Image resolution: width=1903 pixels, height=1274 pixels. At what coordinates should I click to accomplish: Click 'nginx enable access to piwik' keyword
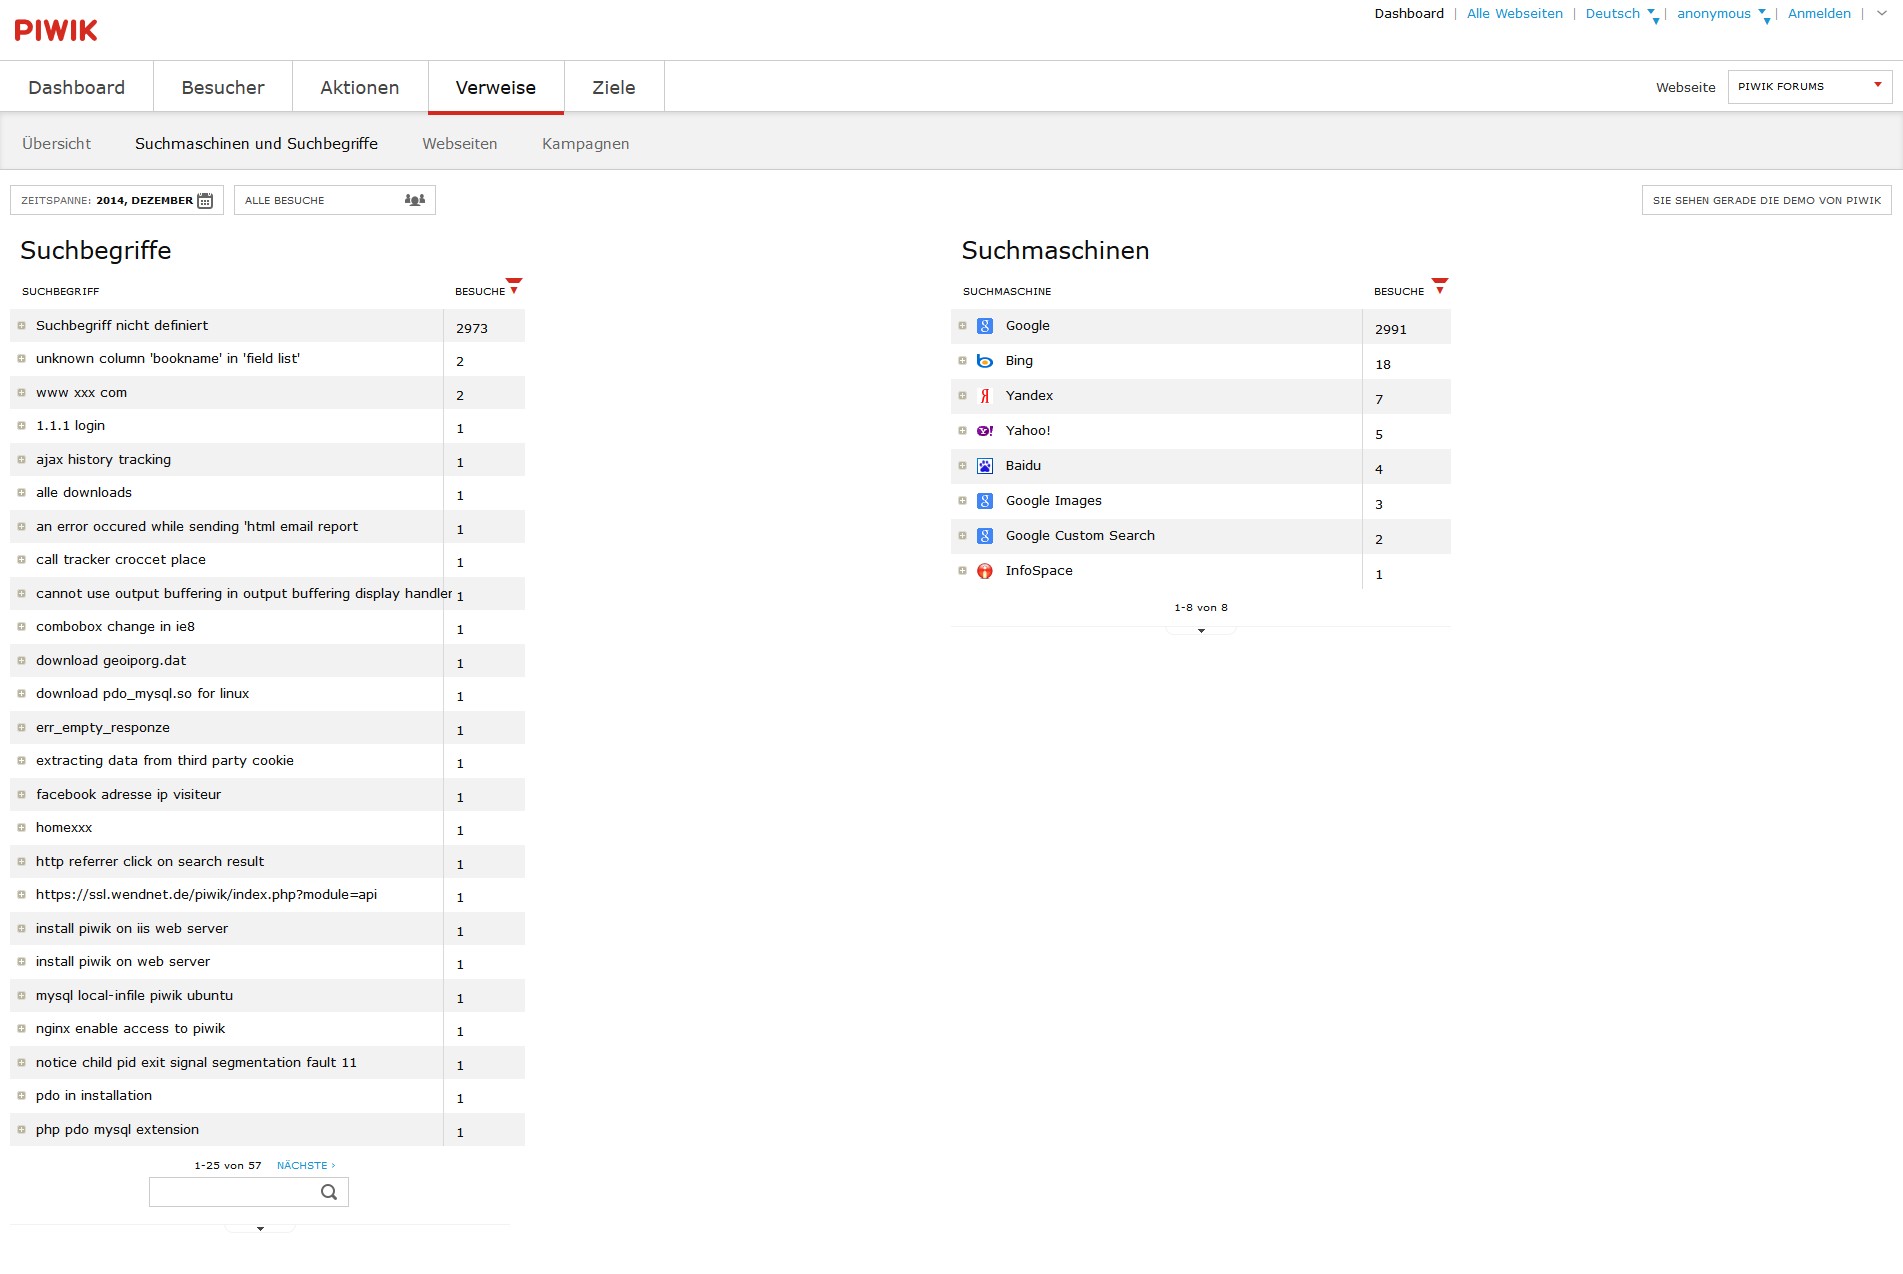click(130, 1029)
